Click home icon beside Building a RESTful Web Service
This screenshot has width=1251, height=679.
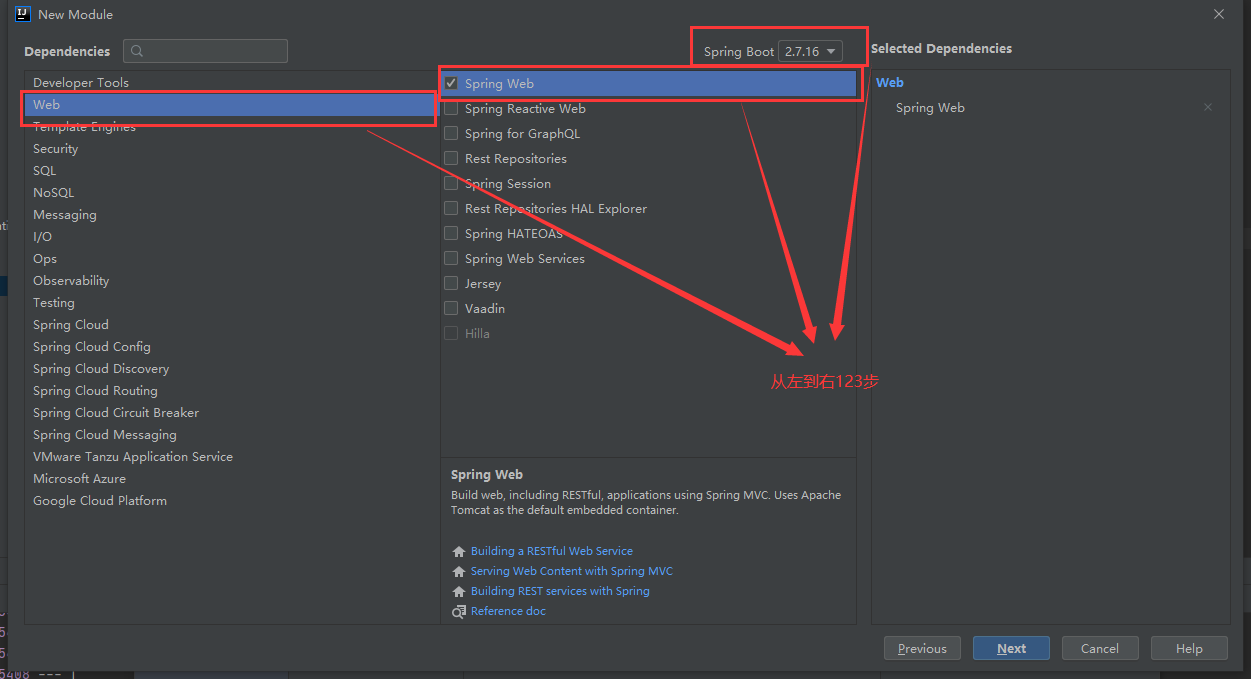pyautogui.click(x=459, y=552)
